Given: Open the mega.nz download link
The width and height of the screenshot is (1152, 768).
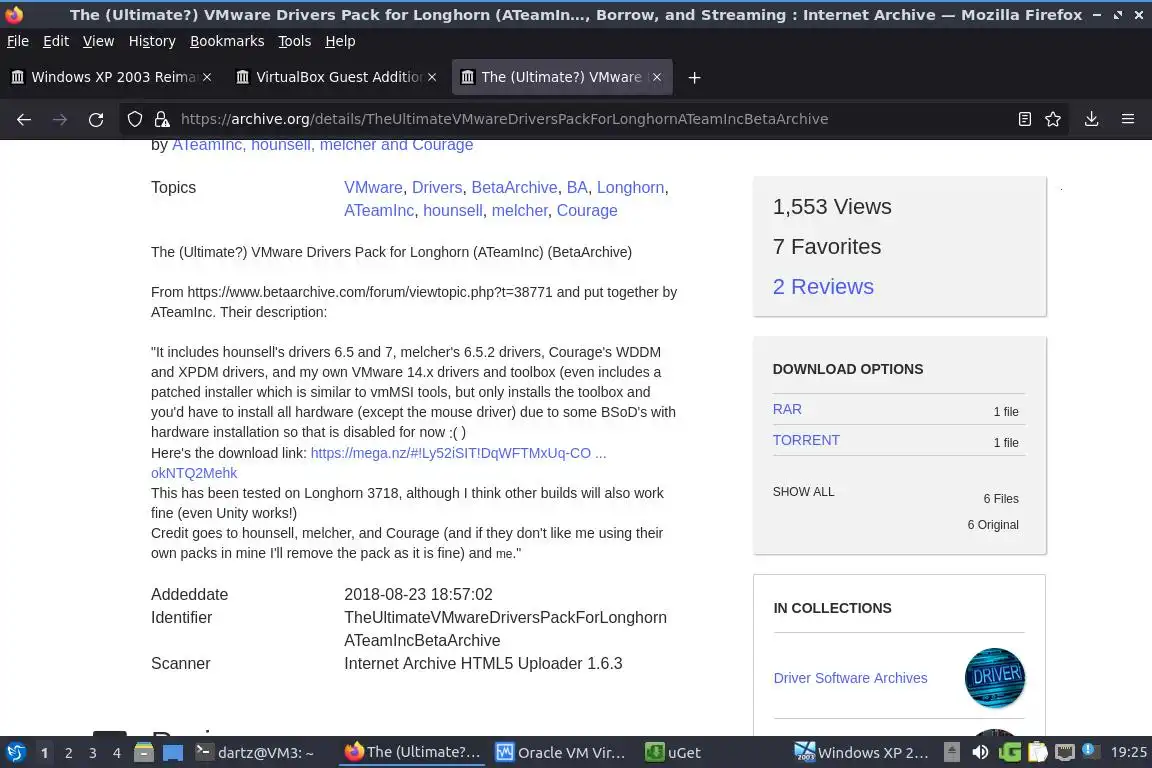Looking at the screenshot, I should pyautogui.click(x=458, y=453).
